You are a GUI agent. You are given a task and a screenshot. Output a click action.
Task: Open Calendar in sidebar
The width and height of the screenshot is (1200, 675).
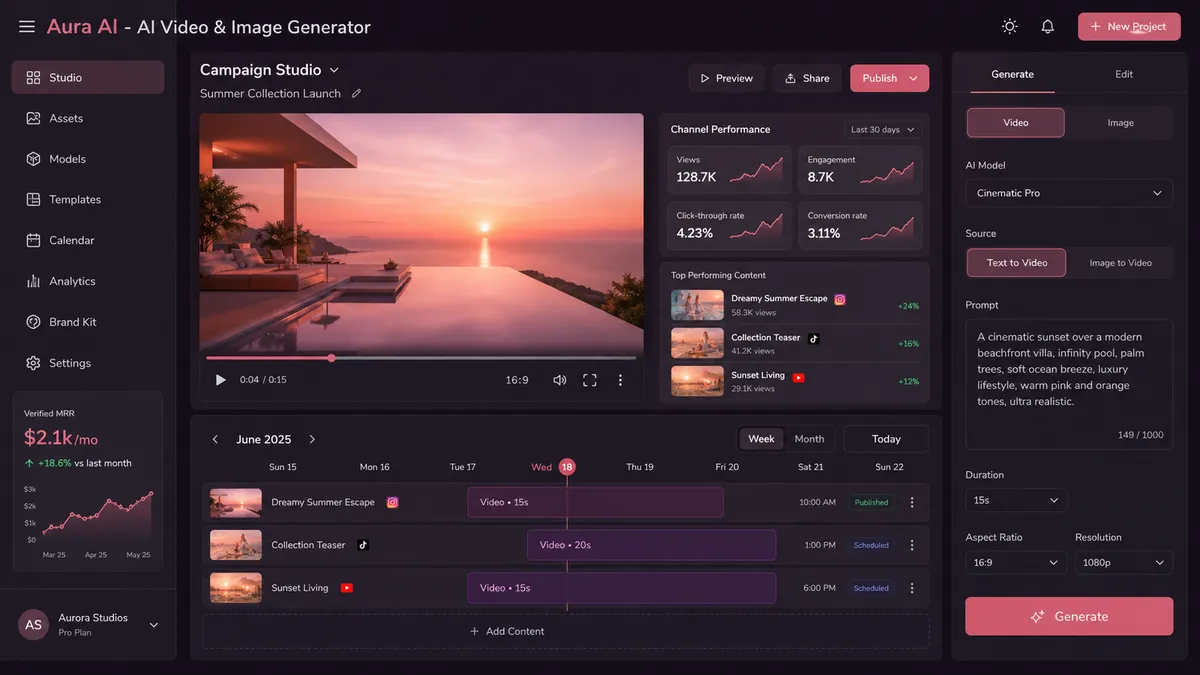click(88, 240)
